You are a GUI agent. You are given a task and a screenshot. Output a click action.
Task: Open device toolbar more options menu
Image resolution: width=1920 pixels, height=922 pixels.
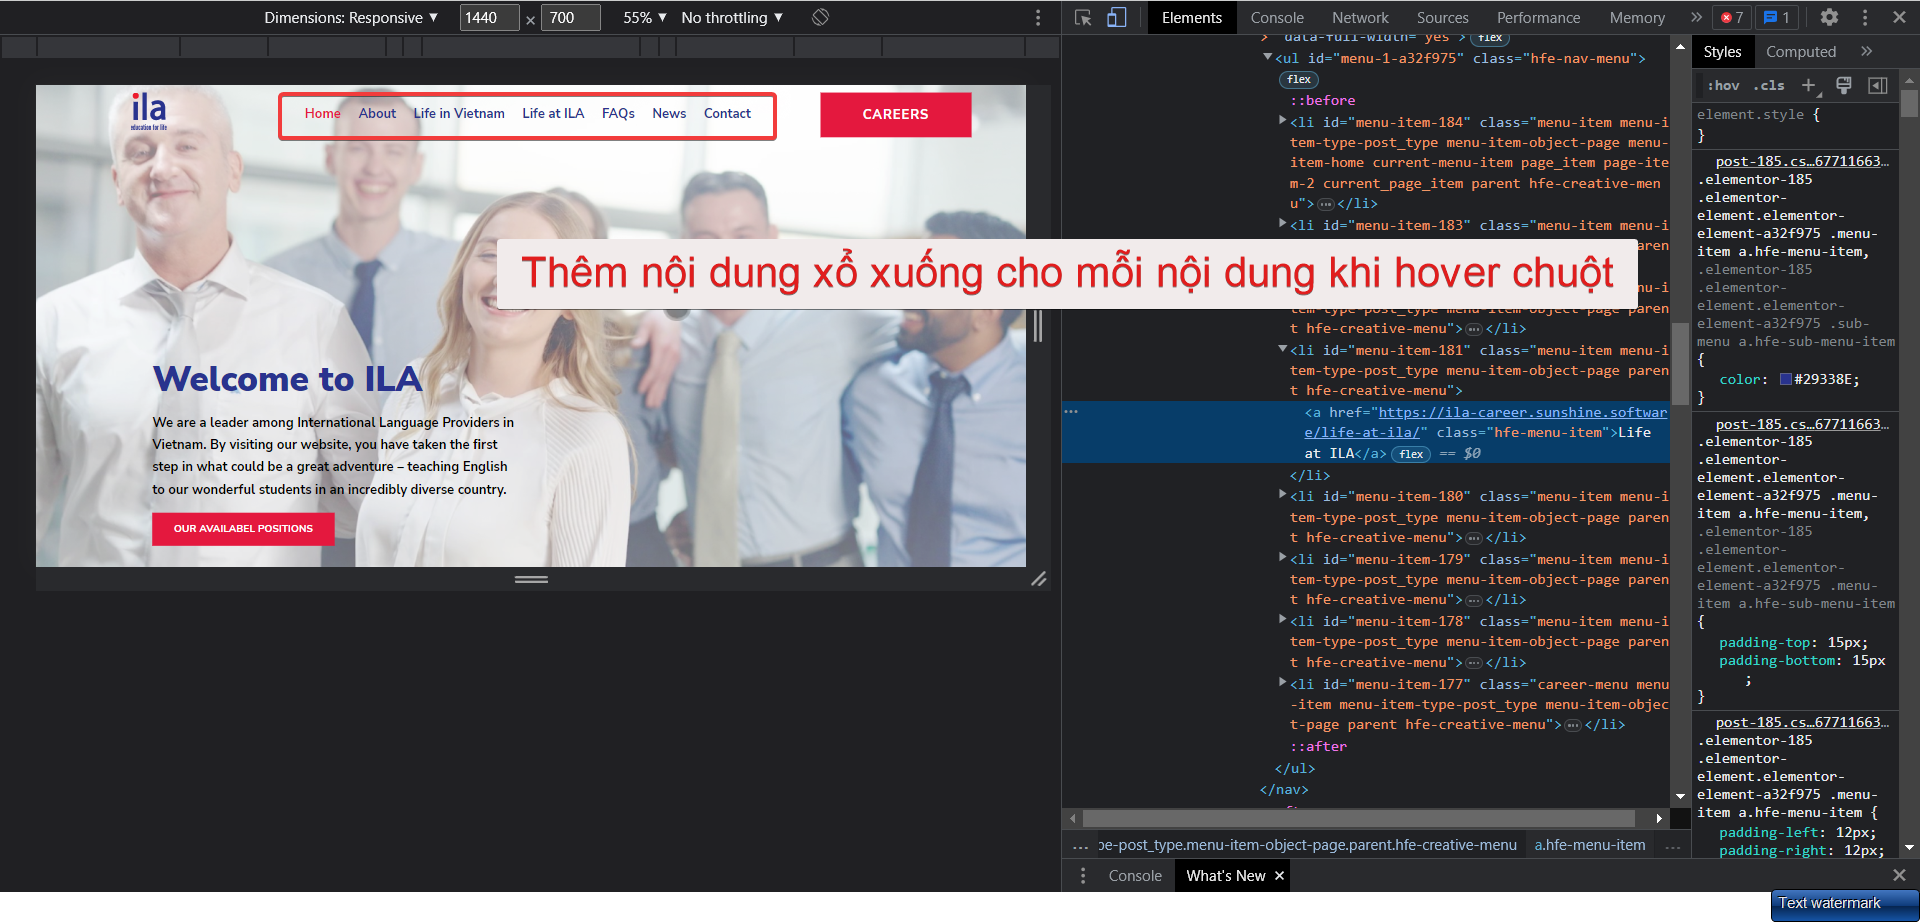1038,17
